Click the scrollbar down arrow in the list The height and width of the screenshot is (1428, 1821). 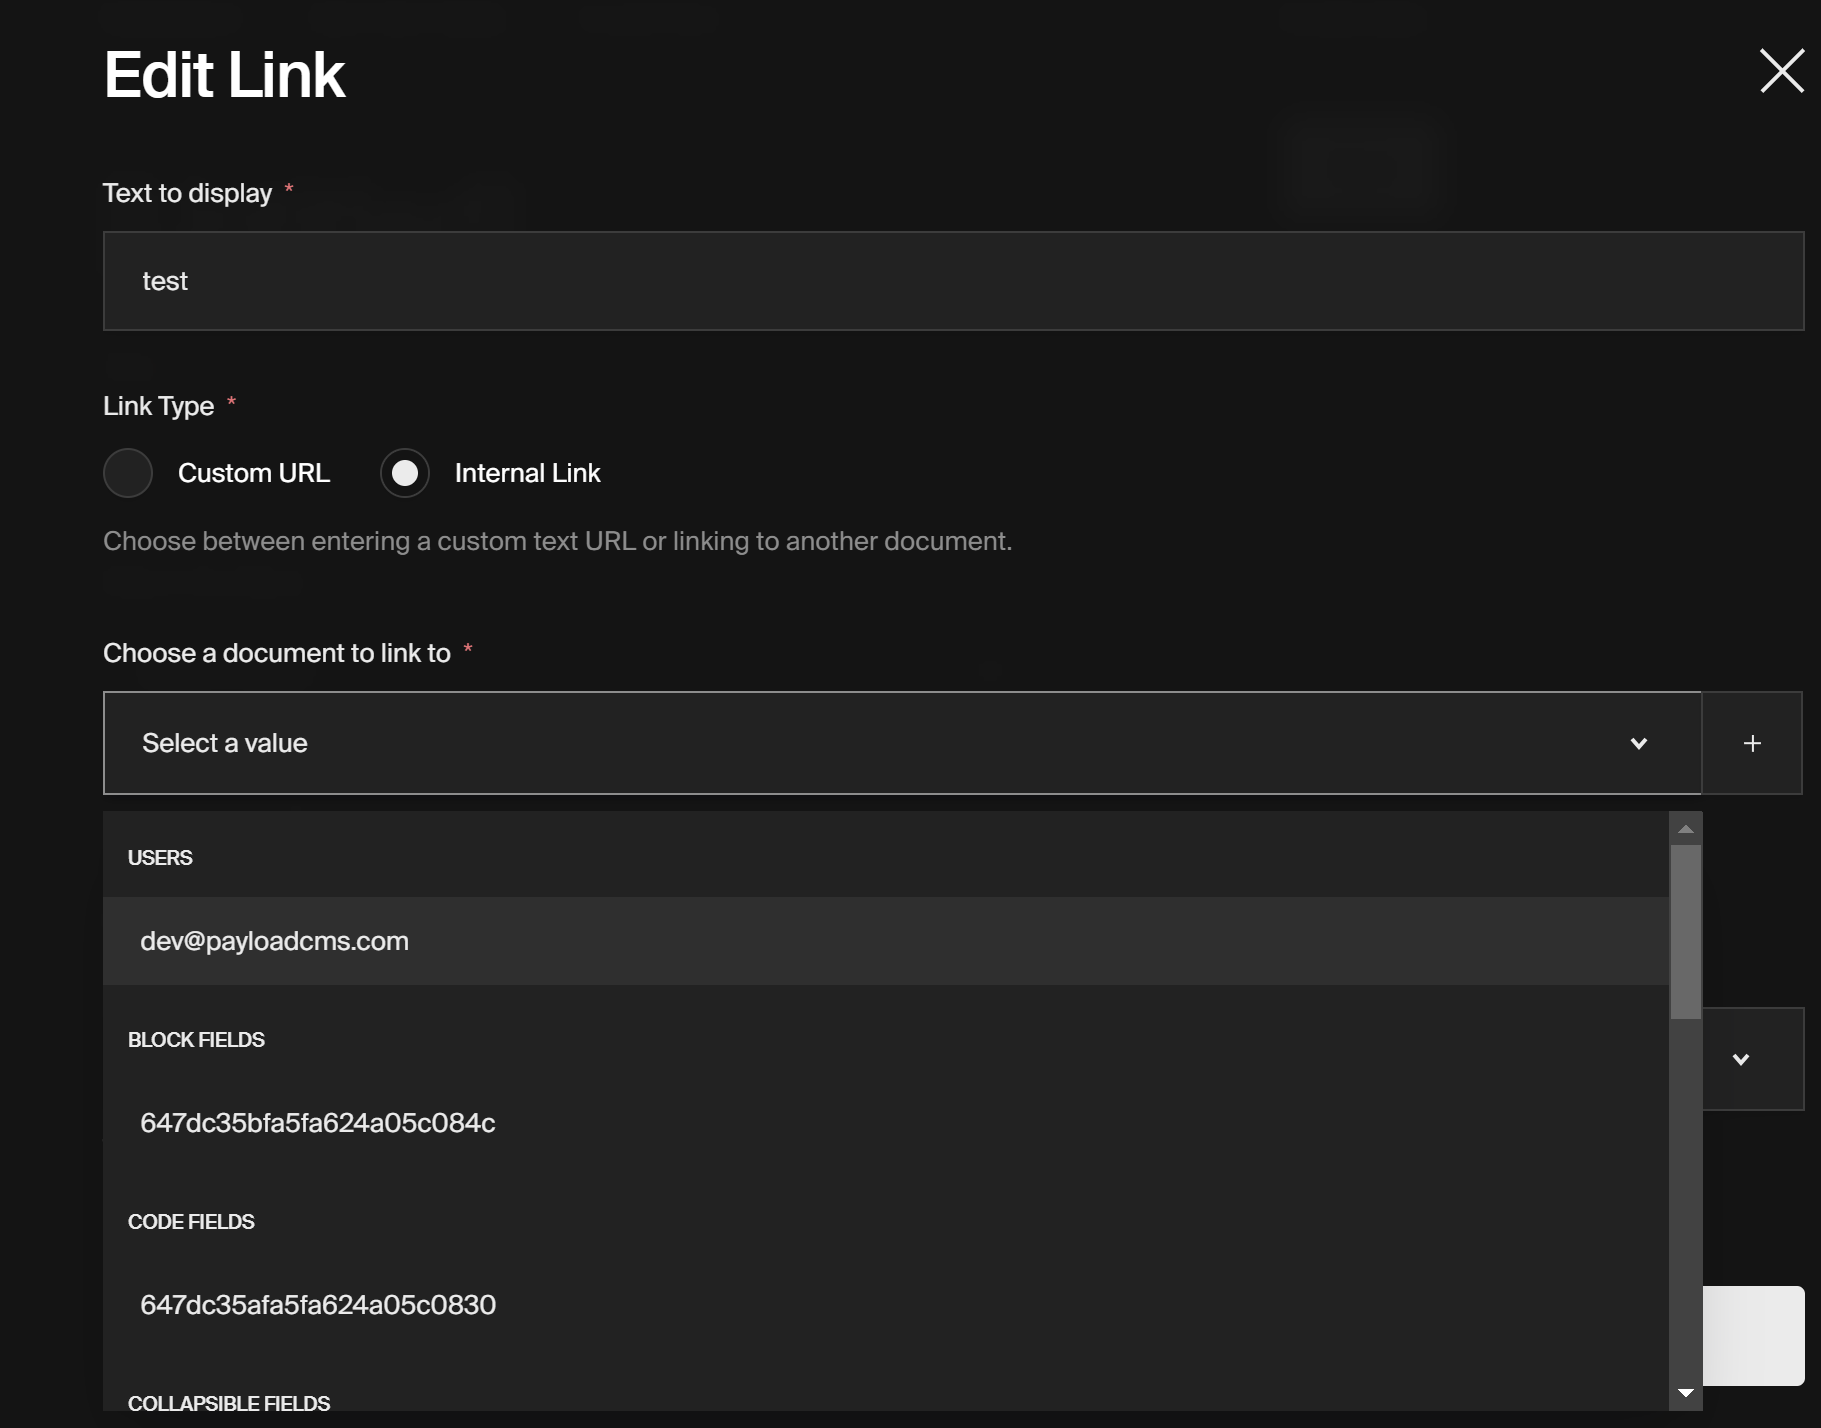[x=1685, y=1390]
